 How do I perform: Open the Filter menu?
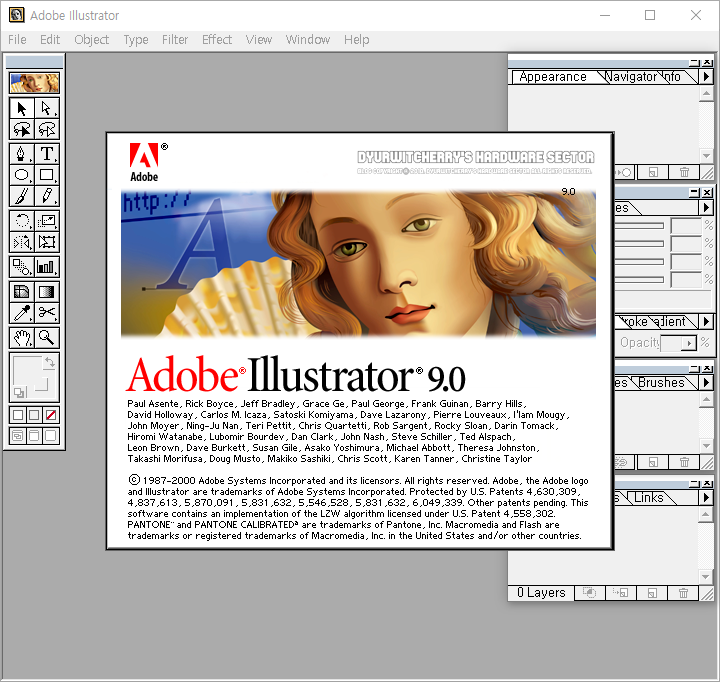coord(175,40)
